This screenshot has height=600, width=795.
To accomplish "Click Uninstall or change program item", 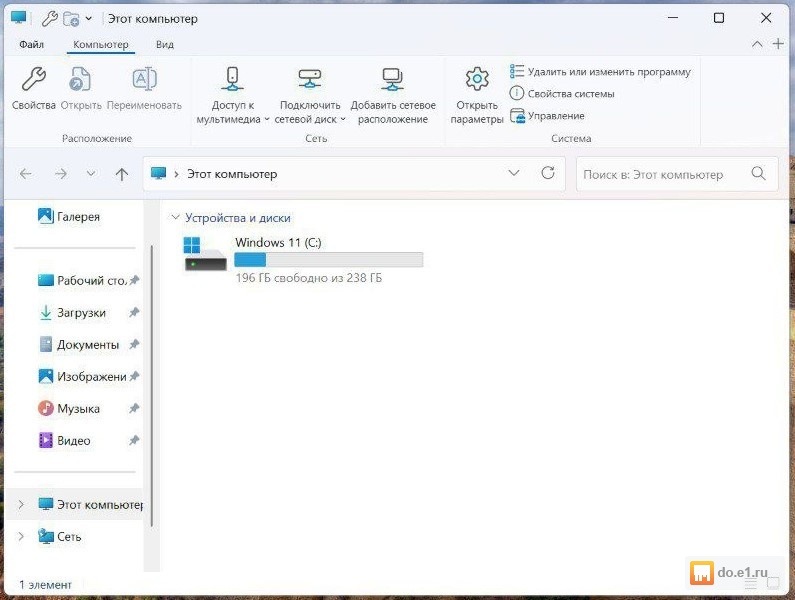I will point(600,72).
